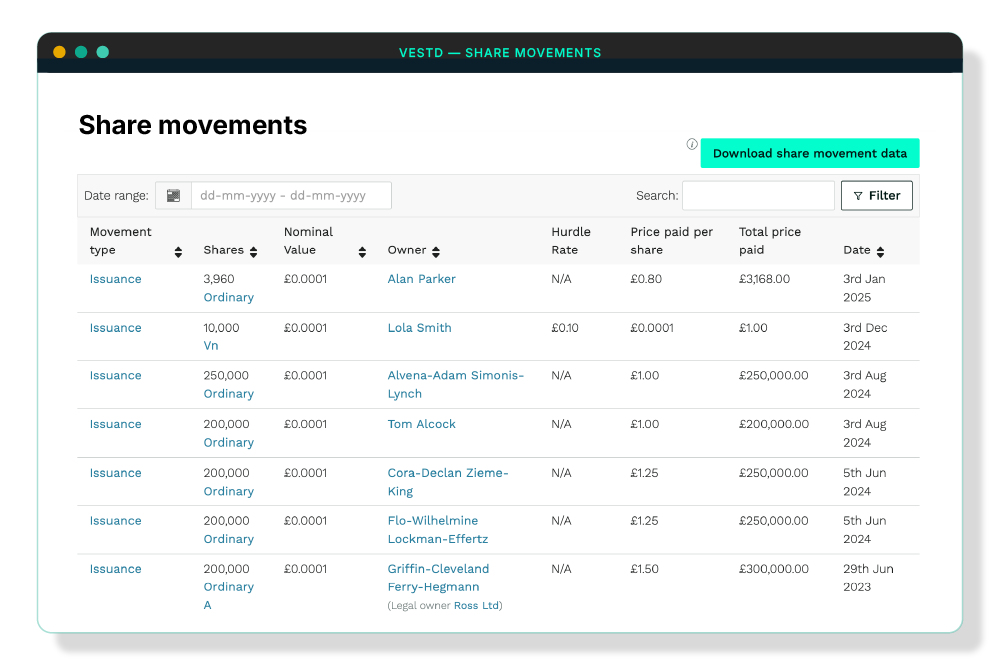Open the date range calendar icon
The image size is (1000, 666).
173,196
